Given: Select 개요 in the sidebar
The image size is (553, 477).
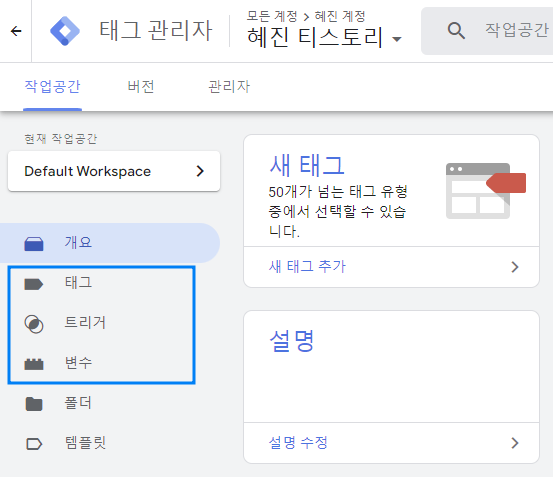Looking at the screenshot, I should [110, 243].
